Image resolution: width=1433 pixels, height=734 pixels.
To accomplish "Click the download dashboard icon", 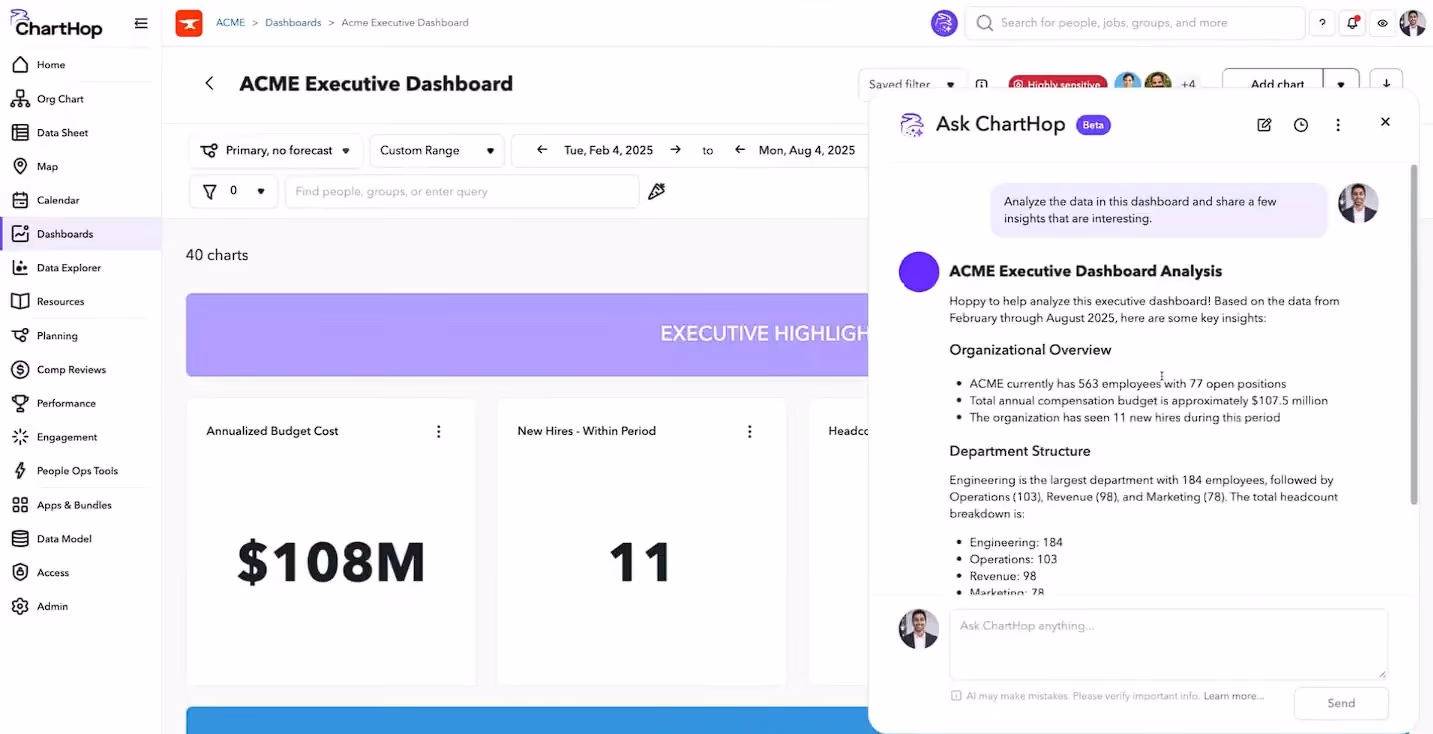I will [x=1386, y=84].
